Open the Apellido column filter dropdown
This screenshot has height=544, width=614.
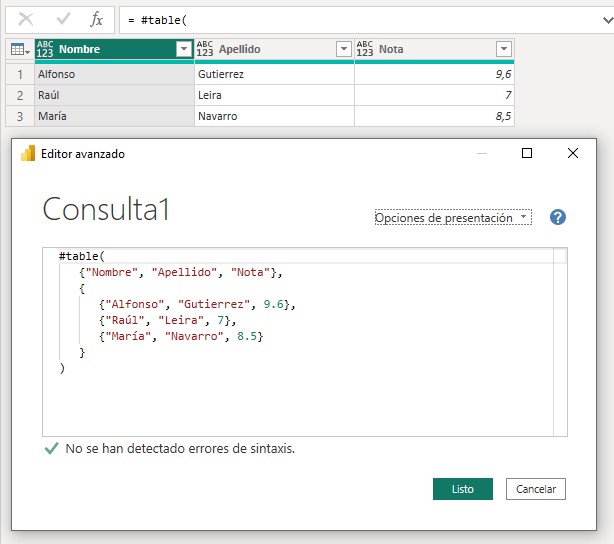pos(343,49)
